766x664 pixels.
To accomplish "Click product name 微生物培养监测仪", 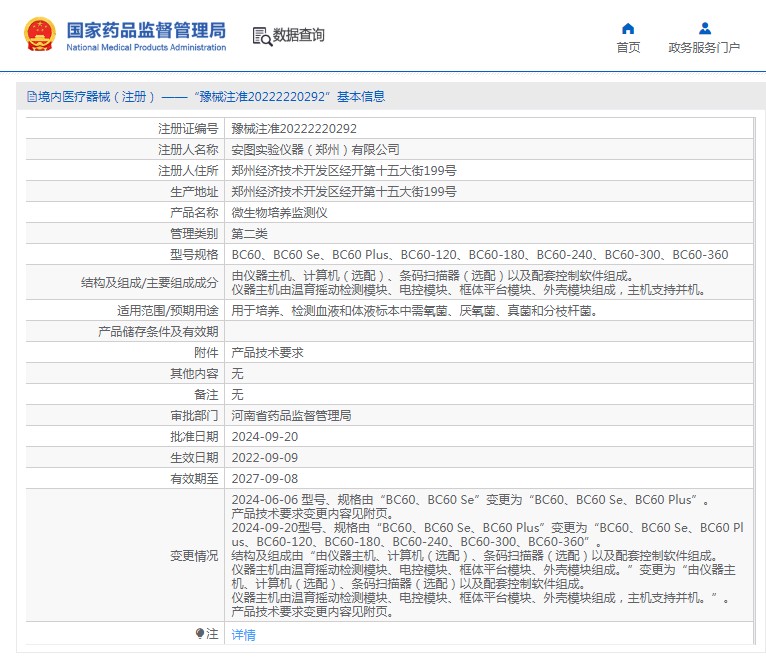I will click(x=279, y=213).
